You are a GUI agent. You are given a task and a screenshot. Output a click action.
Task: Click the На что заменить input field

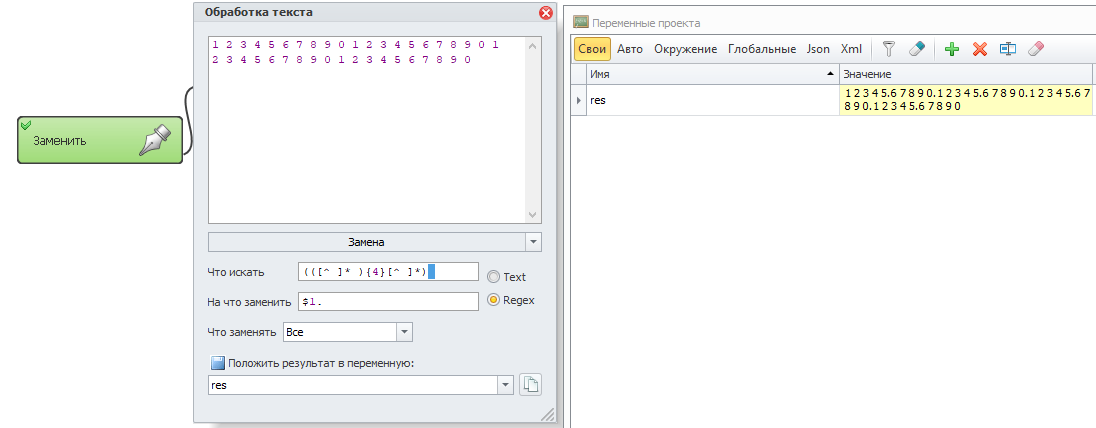tap(388, 301)
